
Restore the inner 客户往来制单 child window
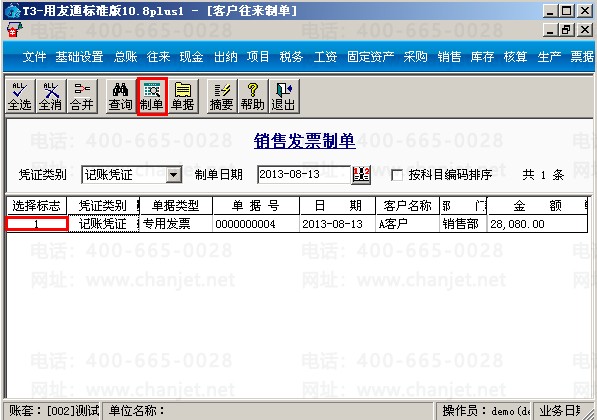pyautogui.click(x=566, y=30)
